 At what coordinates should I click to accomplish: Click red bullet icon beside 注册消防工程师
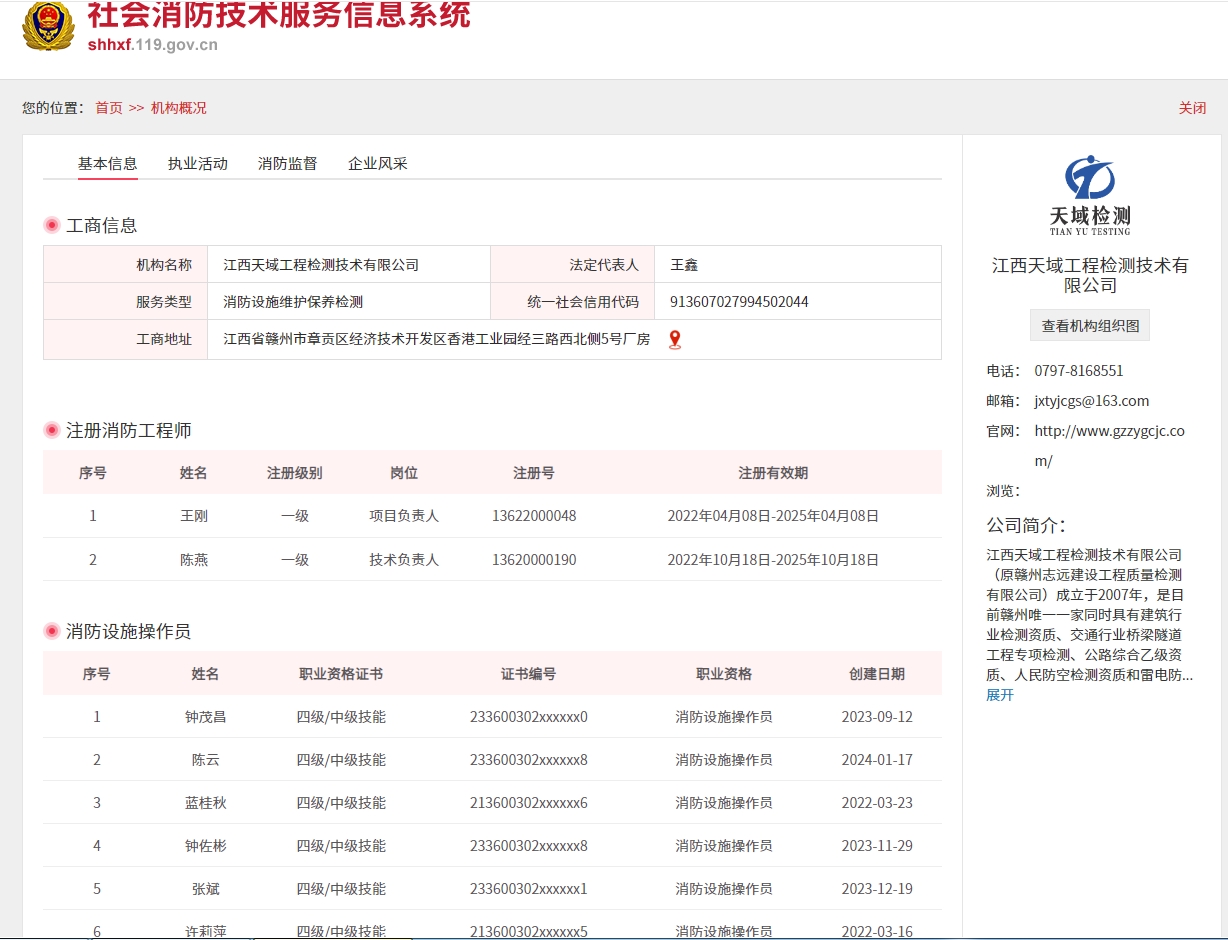point(52,430)
